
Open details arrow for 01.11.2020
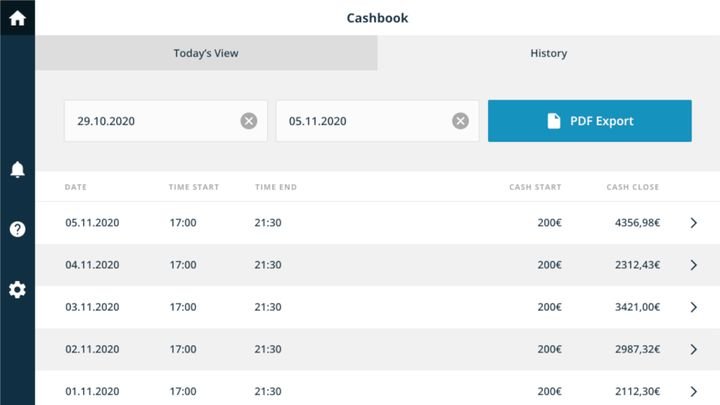694,391
